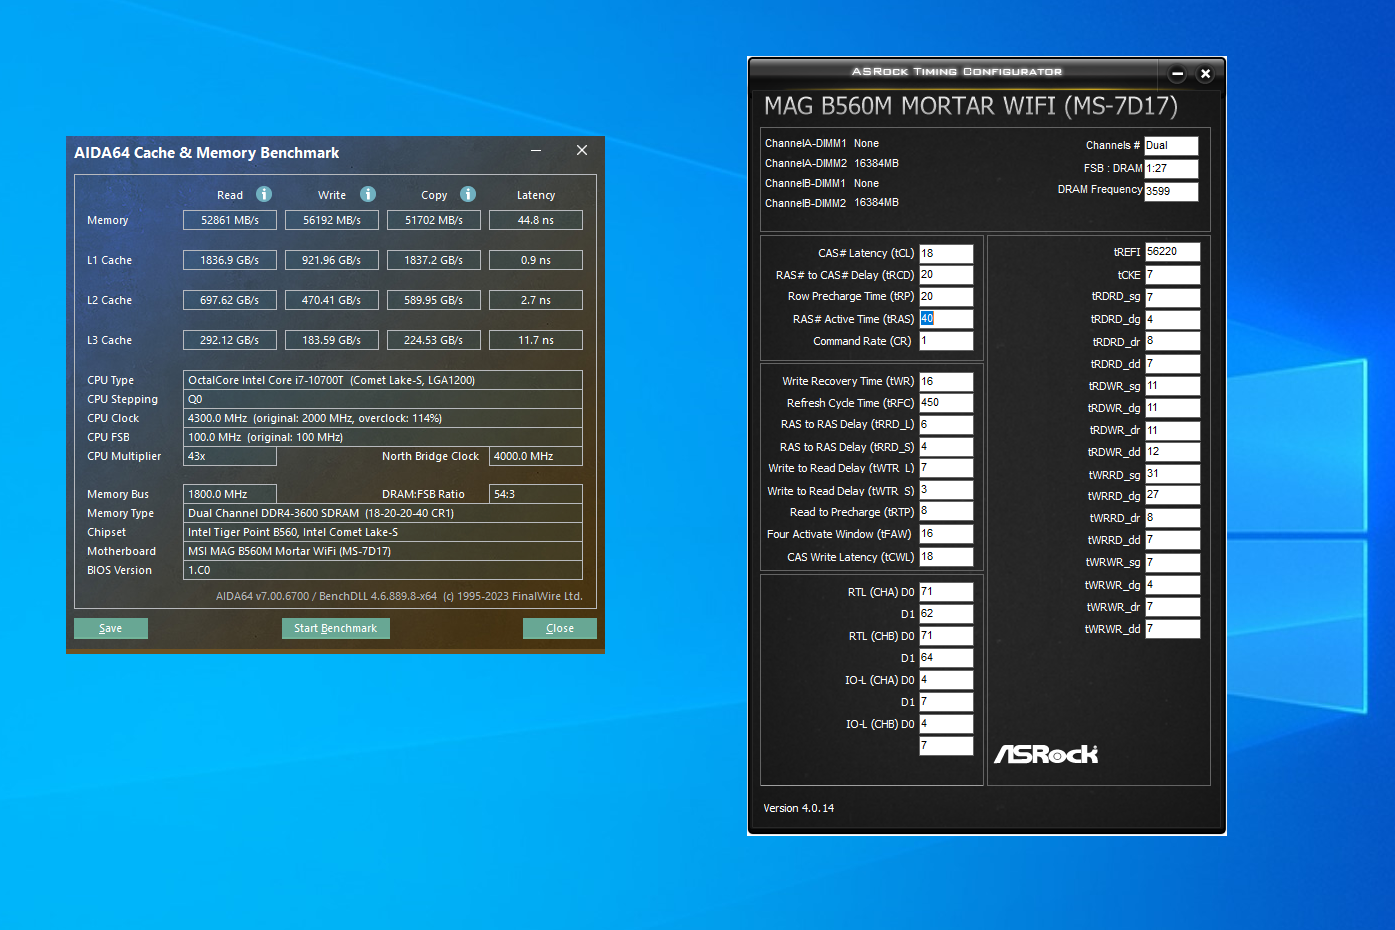Click the Memory Type field in AIDA64
Screen dimensions: 1395x930
click(x=383, y=513)
